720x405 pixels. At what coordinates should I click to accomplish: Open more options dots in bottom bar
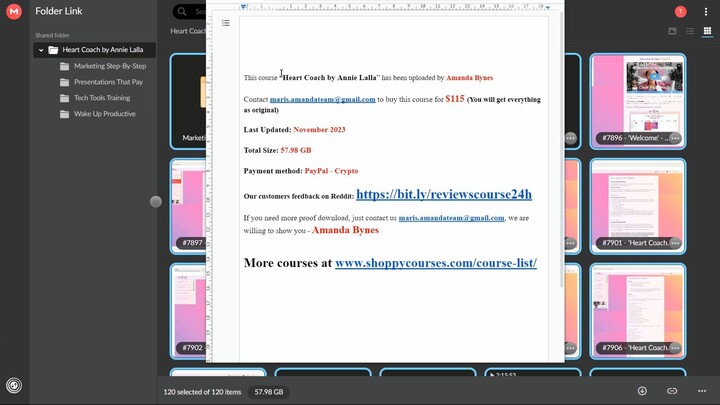tap(702, 391)
